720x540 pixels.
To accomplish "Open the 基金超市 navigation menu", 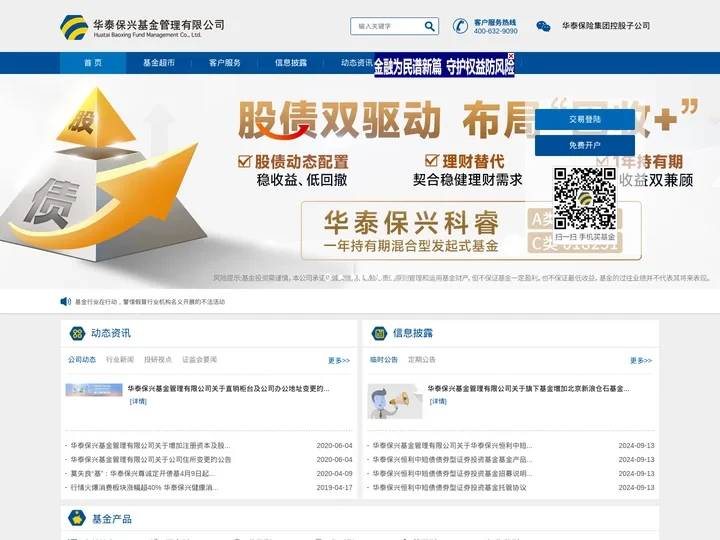I will 159,63.
